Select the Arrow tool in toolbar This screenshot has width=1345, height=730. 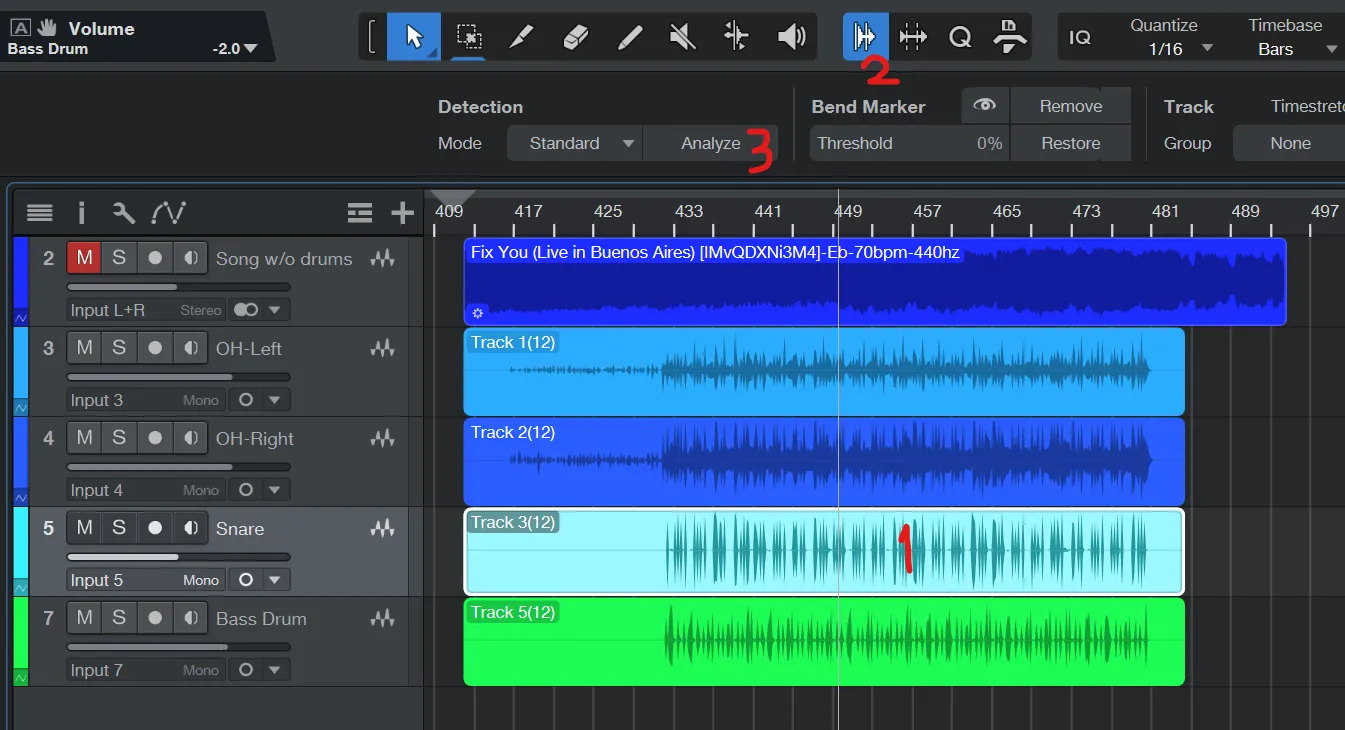point(413,37)
